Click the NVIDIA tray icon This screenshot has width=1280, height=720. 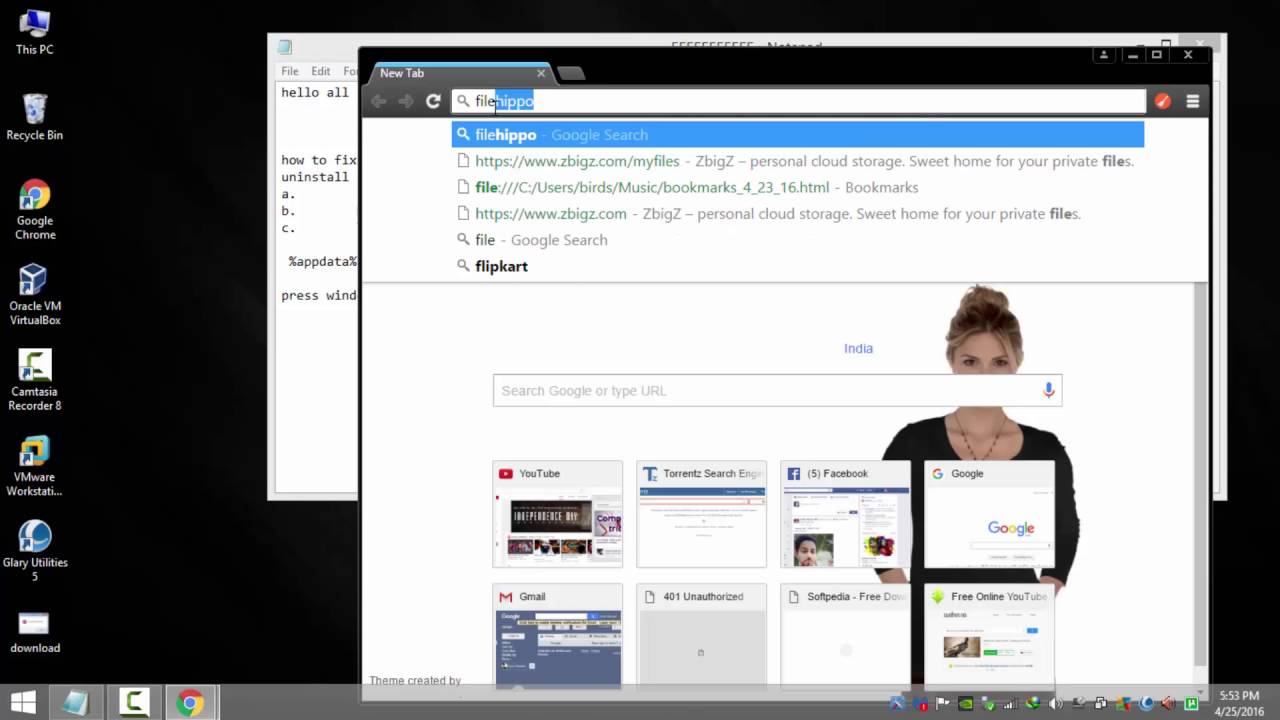click(965, 704)
